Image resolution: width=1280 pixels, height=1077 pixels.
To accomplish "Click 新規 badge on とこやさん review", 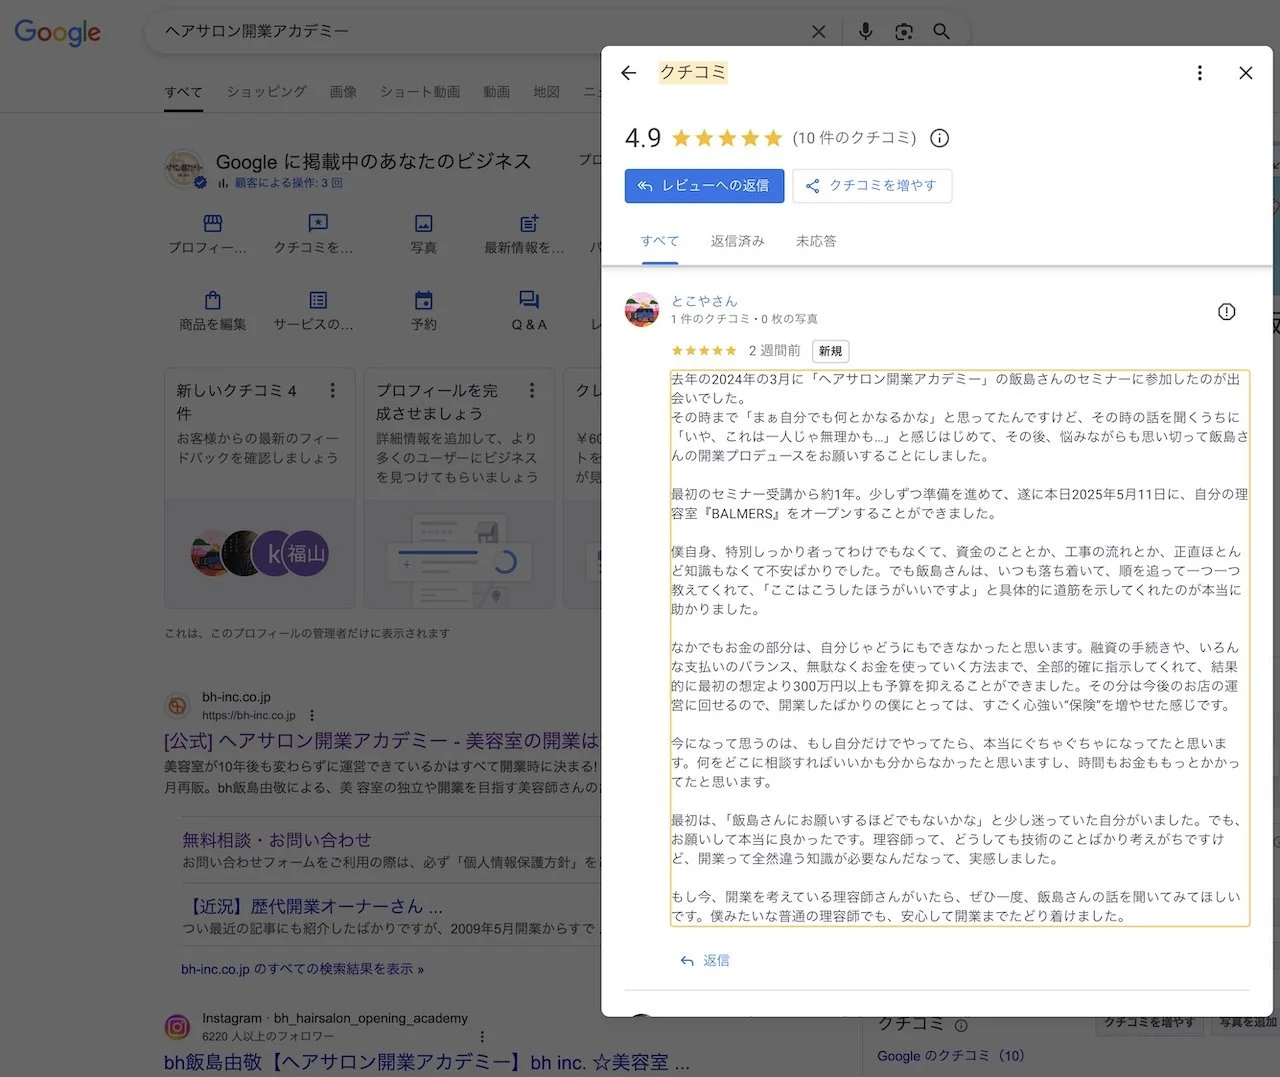I will (x=831, y=351).
